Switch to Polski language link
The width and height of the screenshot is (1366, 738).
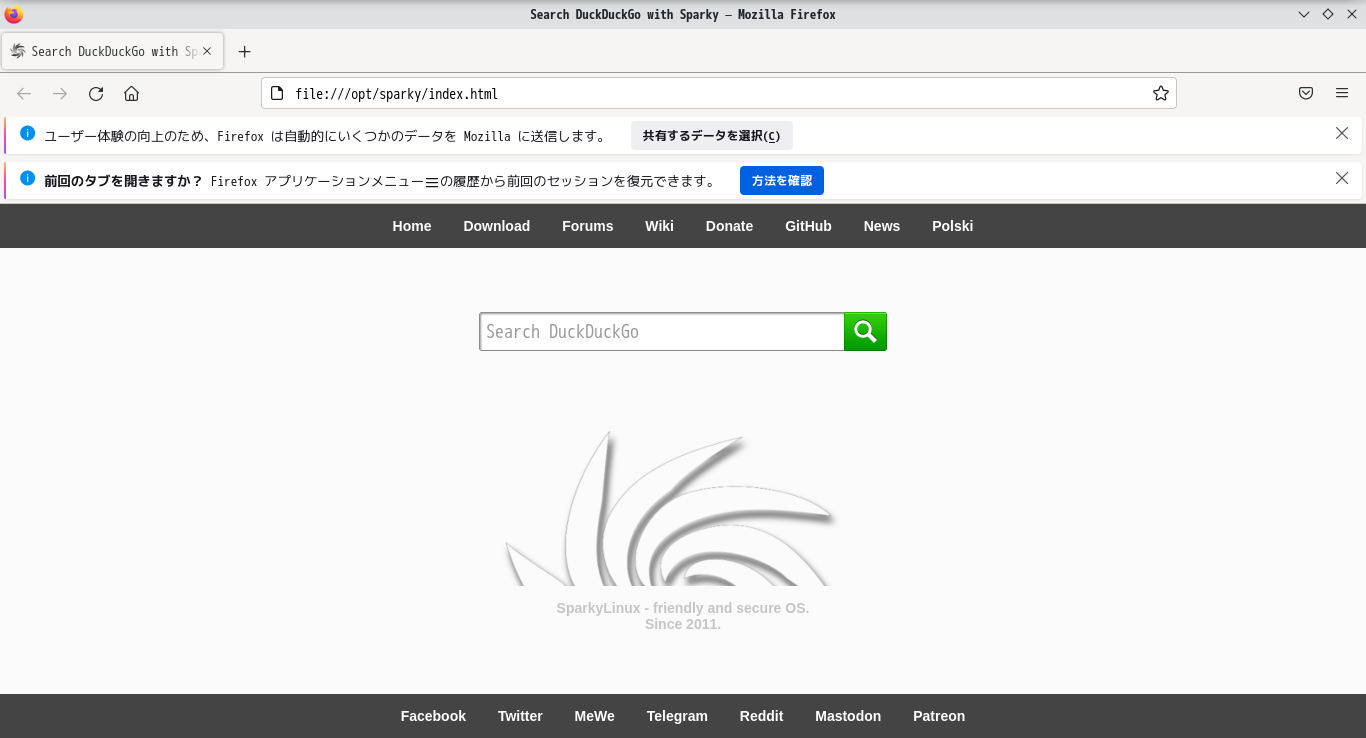click(952, 226)
